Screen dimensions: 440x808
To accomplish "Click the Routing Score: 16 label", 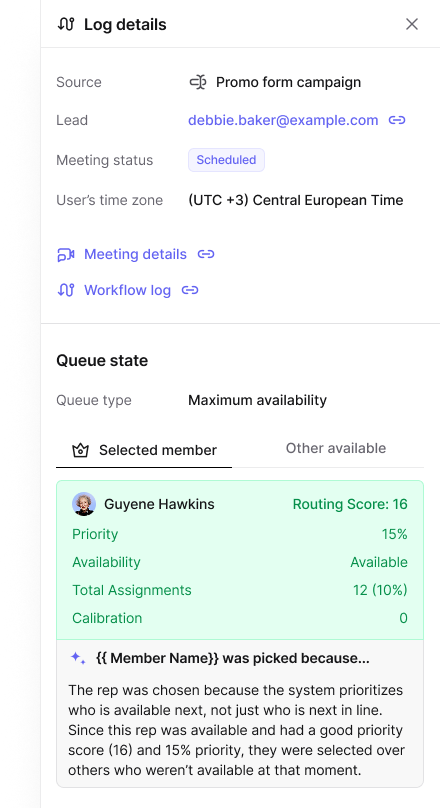I will [350, 504].
